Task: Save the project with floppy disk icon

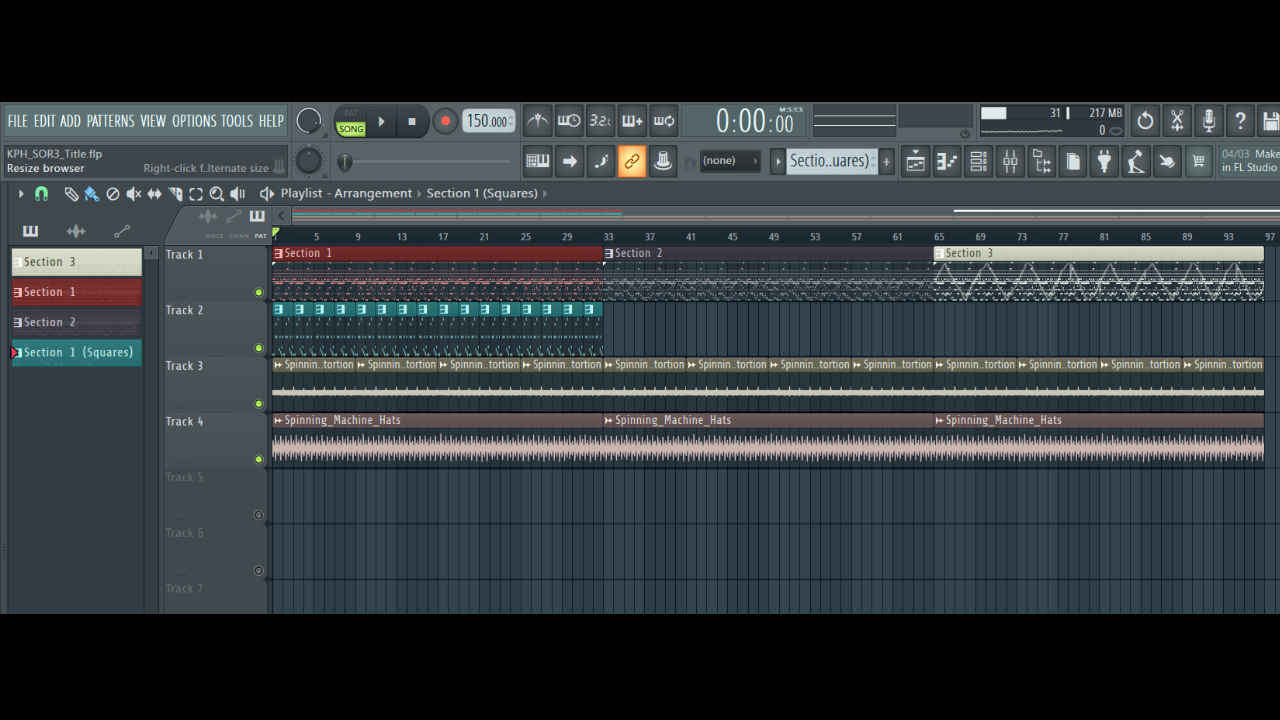Action: coord(1270,121)
